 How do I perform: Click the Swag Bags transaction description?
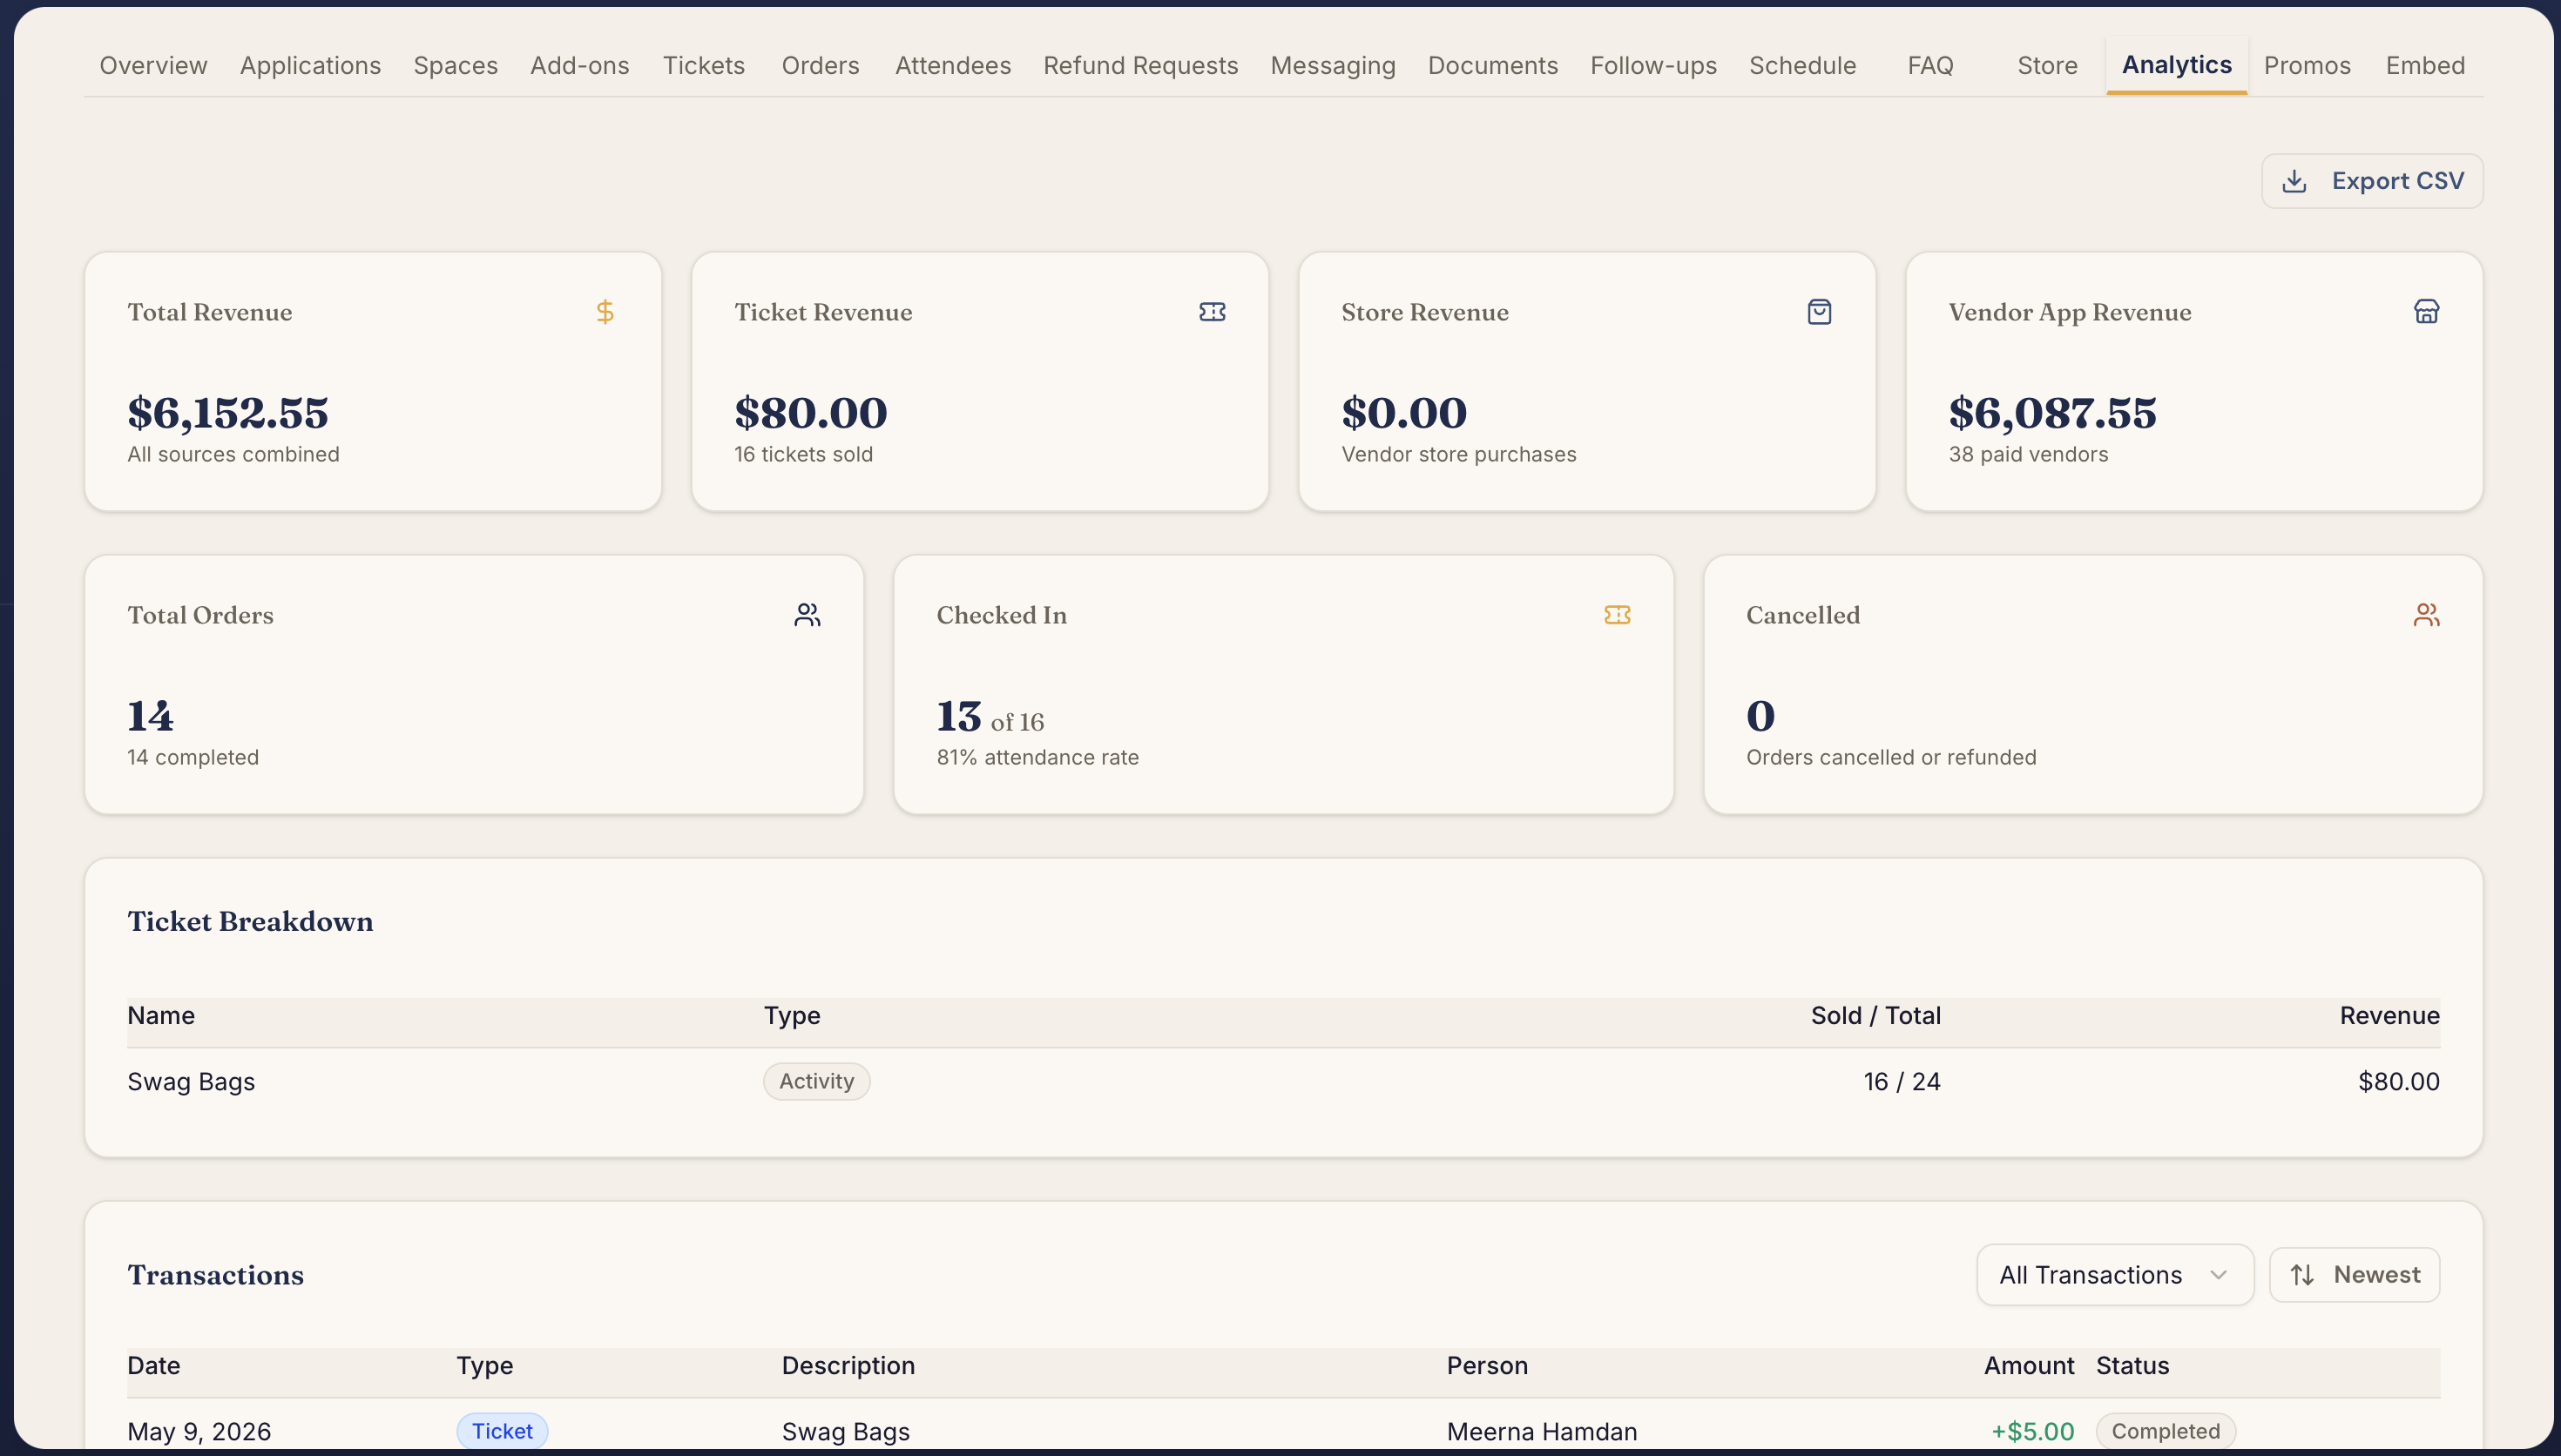pos(845,1432)
